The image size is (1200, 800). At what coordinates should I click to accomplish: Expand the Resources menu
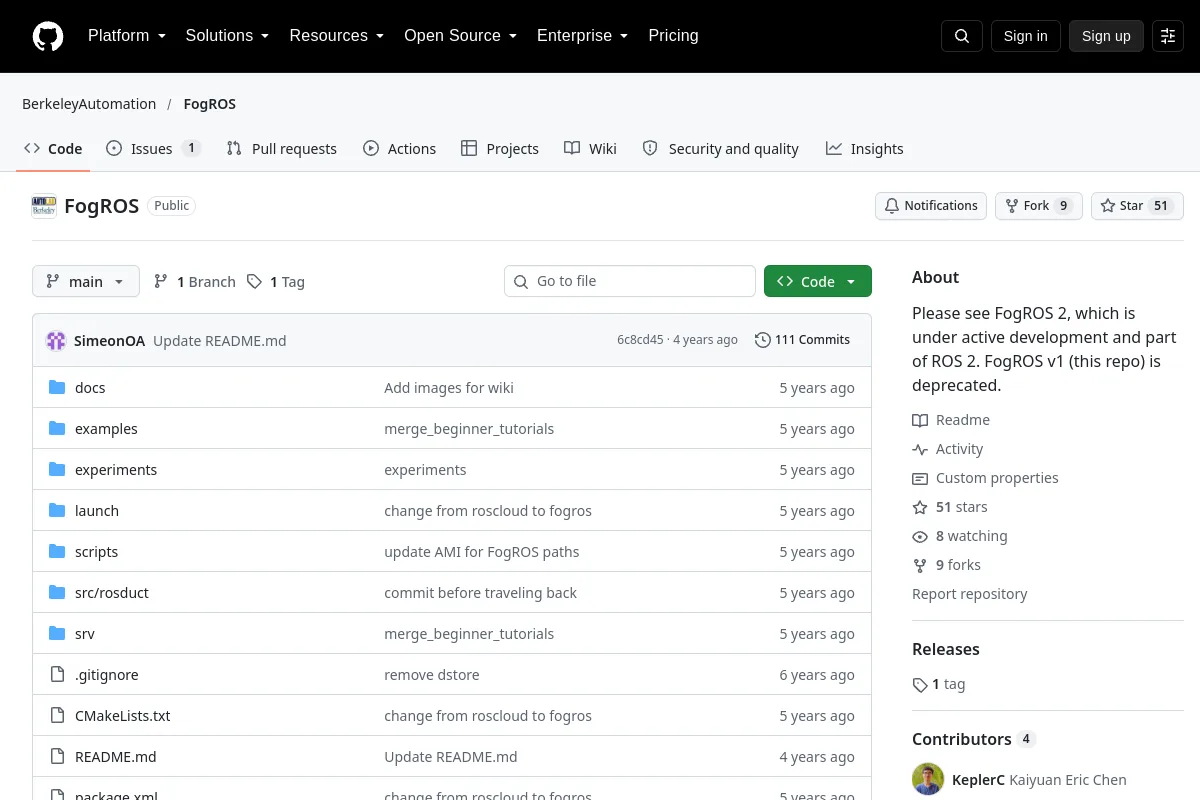coord(337,36)
